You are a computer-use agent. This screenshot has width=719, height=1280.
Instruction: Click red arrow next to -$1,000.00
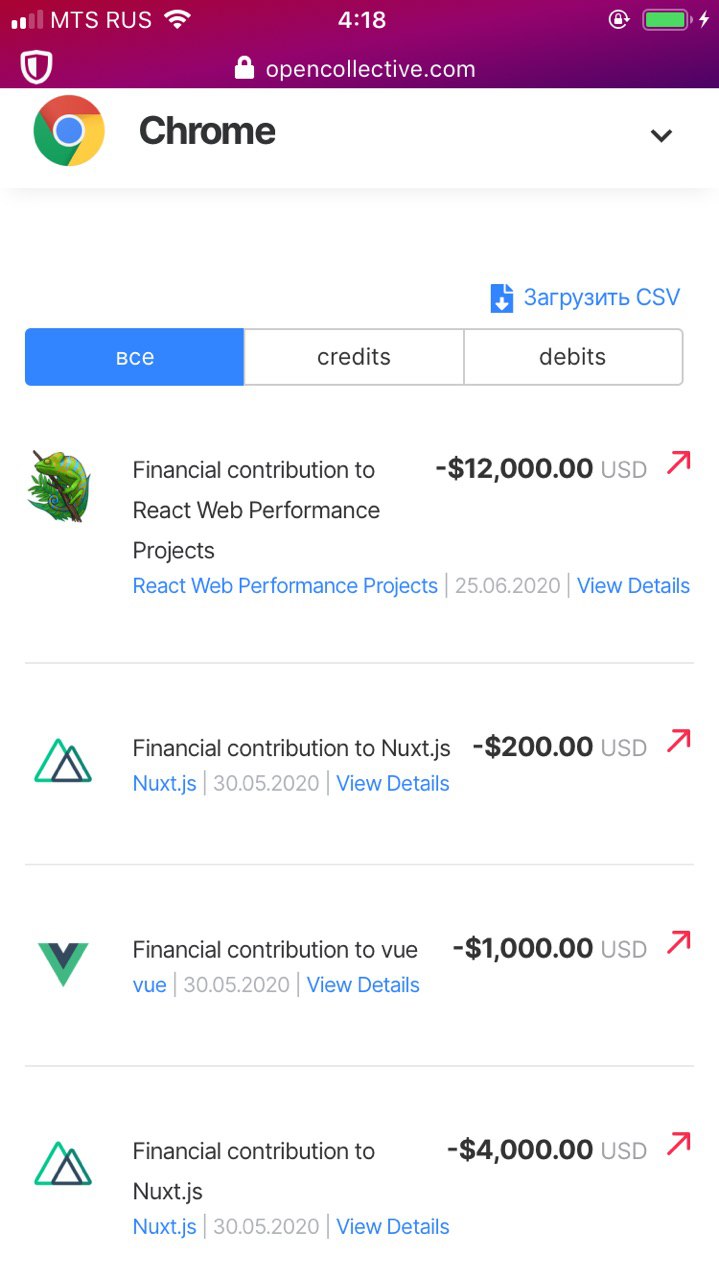click(x=679, y=942)
